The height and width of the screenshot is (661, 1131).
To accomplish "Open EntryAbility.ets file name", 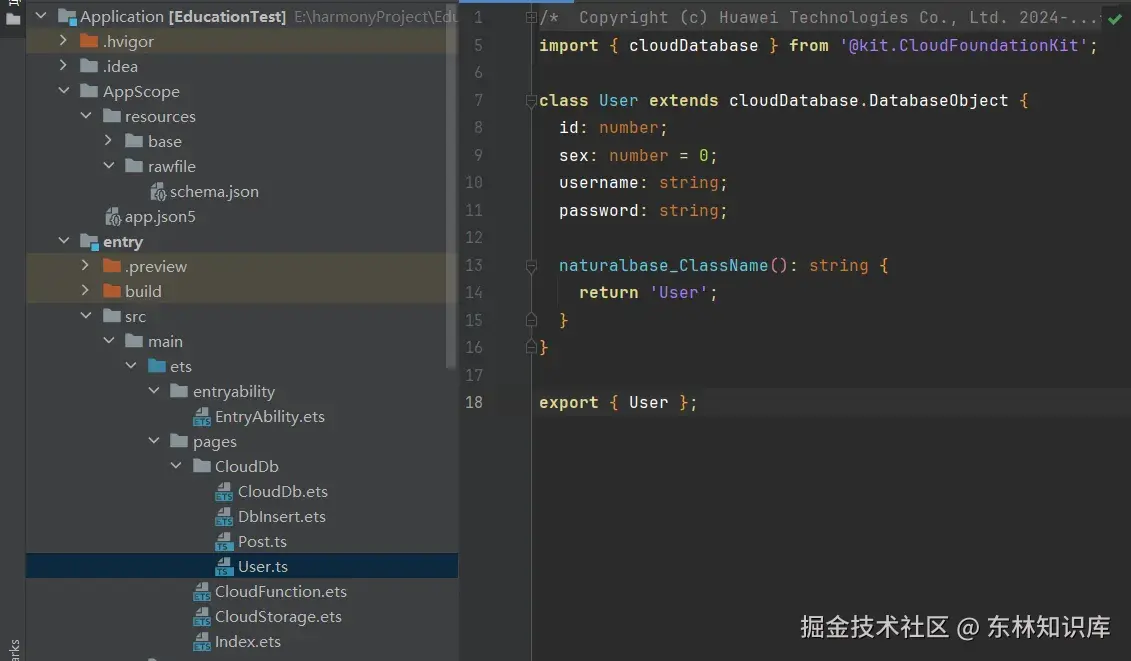I will coord(270,416).
